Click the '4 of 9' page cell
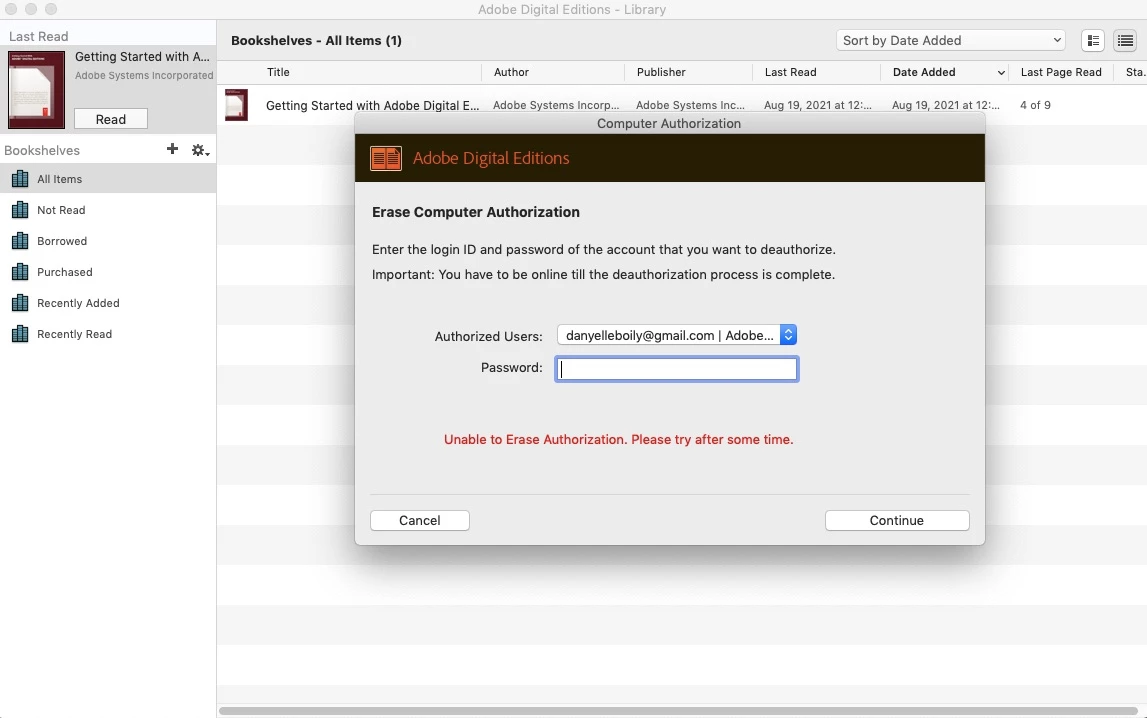This screenshot has width=1147, height=718. 1035,105
